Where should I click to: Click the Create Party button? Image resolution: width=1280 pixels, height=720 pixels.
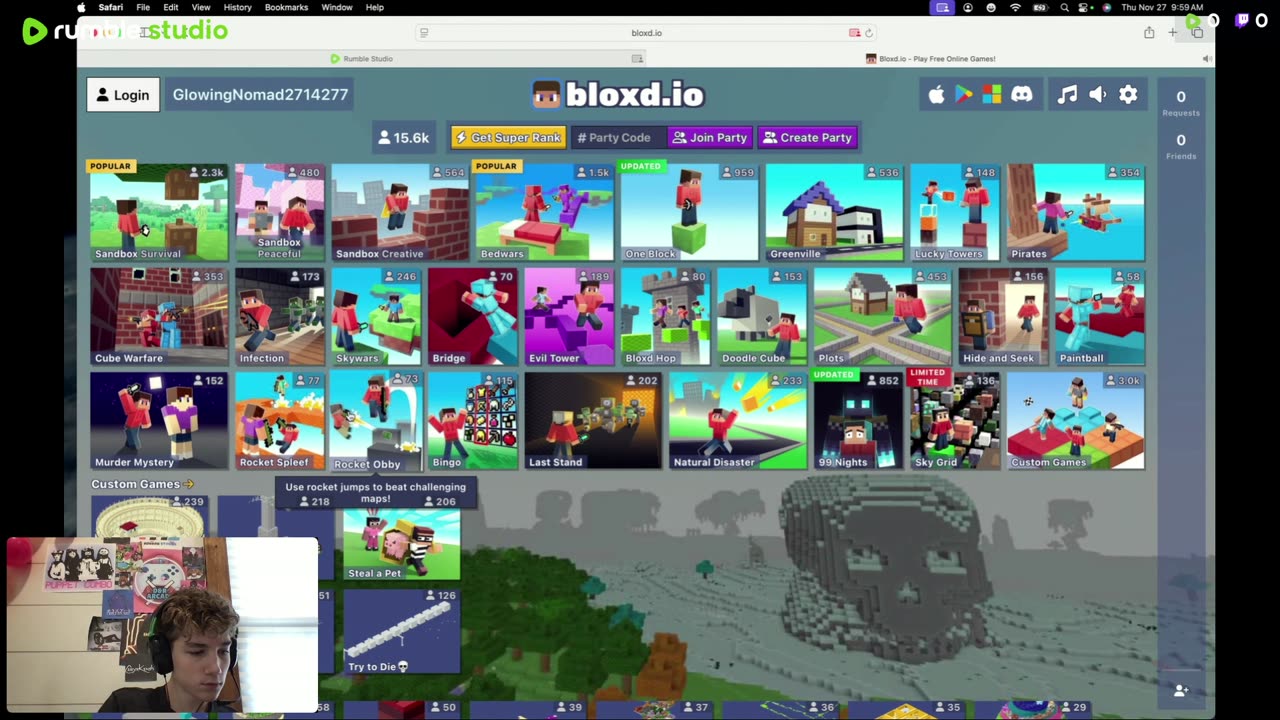pos(807,138)
